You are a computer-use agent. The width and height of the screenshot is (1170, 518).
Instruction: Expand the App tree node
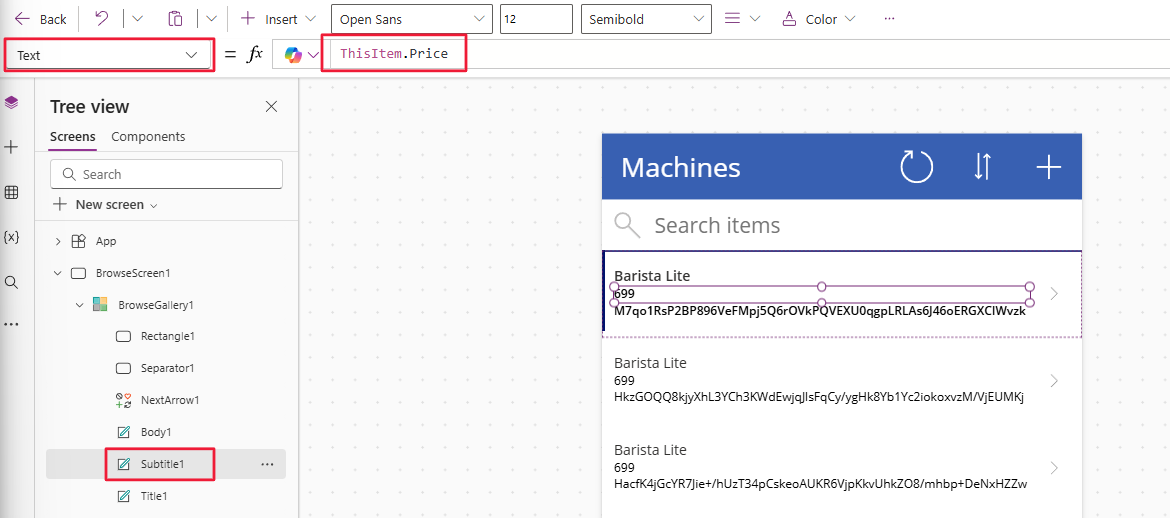pos(58,241)
